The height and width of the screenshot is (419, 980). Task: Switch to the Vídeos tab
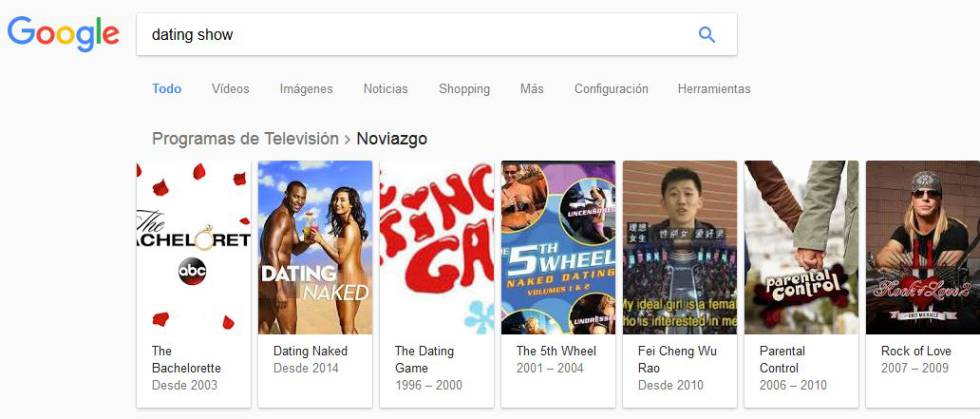pyautogui.click(x=230, y=89)
